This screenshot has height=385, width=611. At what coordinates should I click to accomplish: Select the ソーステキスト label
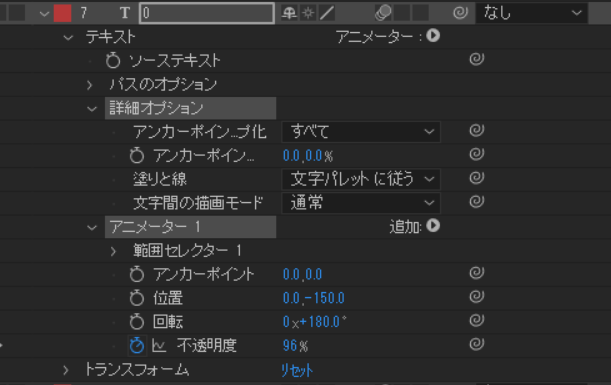[174, 61]
